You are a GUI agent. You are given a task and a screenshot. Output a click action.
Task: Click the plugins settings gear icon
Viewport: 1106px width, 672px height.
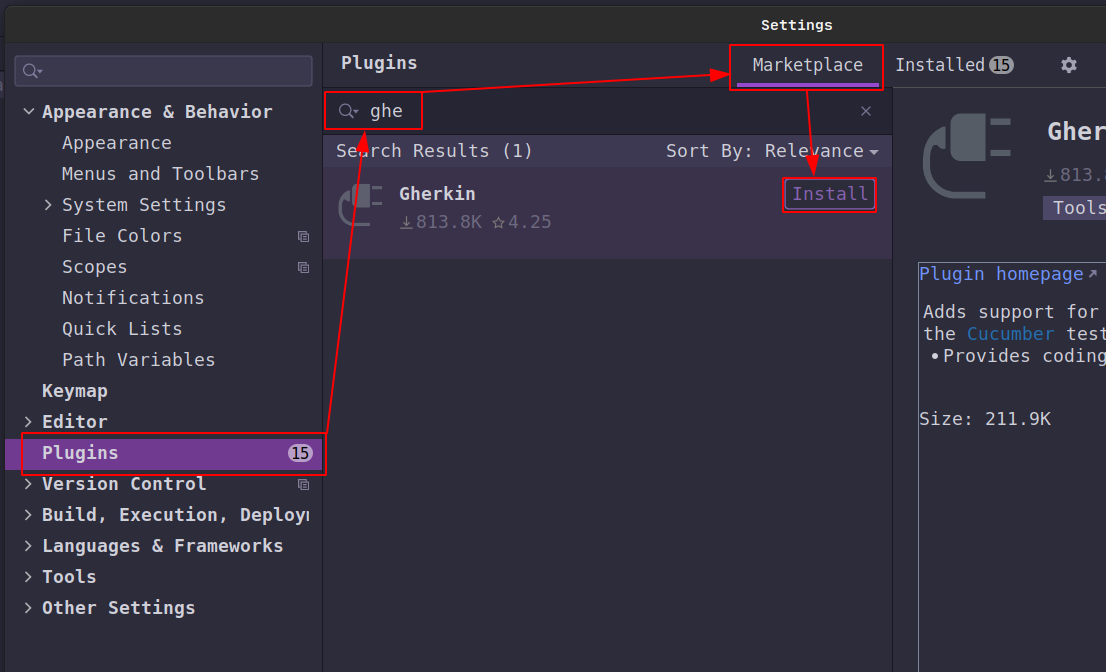click(x=1069, y=65)
